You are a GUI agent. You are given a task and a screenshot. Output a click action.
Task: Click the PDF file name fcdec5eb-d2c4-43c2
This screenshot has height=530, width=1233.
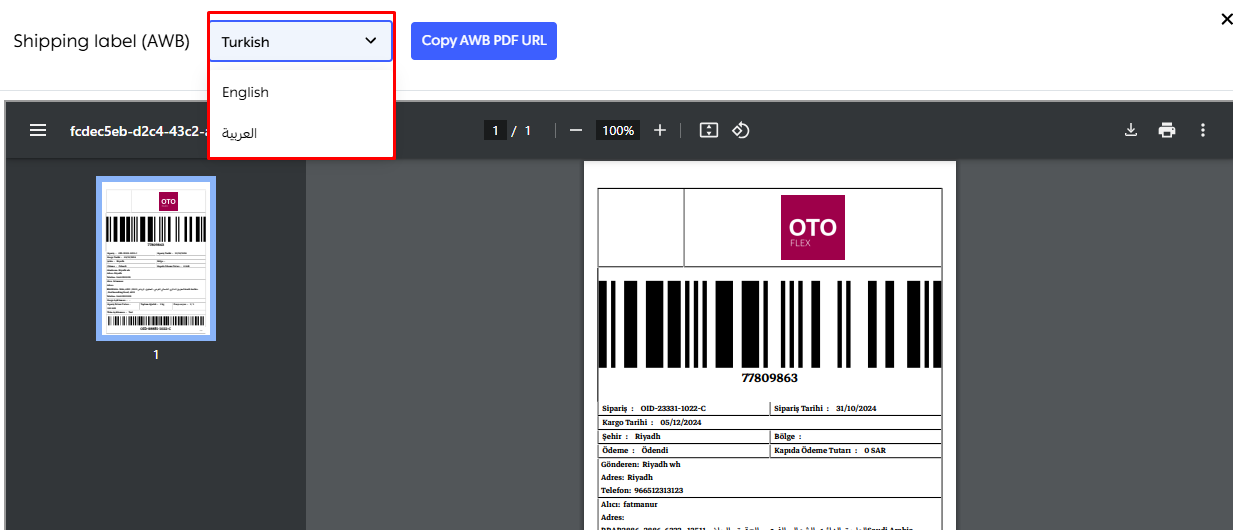click(137, 131)
